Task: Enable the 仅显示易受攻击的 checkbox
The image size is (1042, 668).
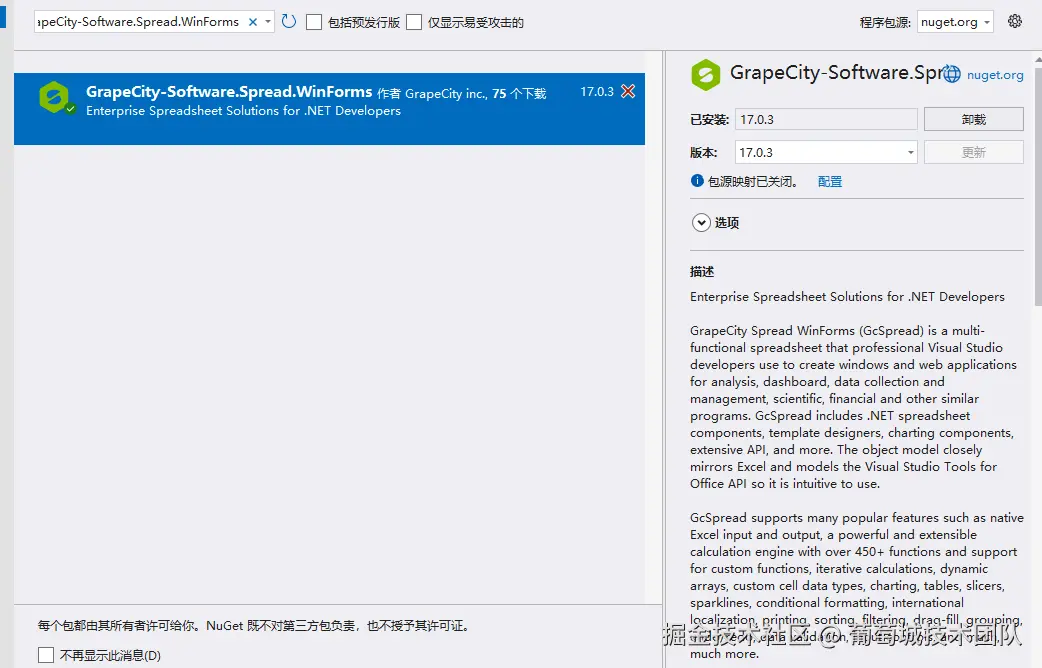Action: click(x=414, y=23)
